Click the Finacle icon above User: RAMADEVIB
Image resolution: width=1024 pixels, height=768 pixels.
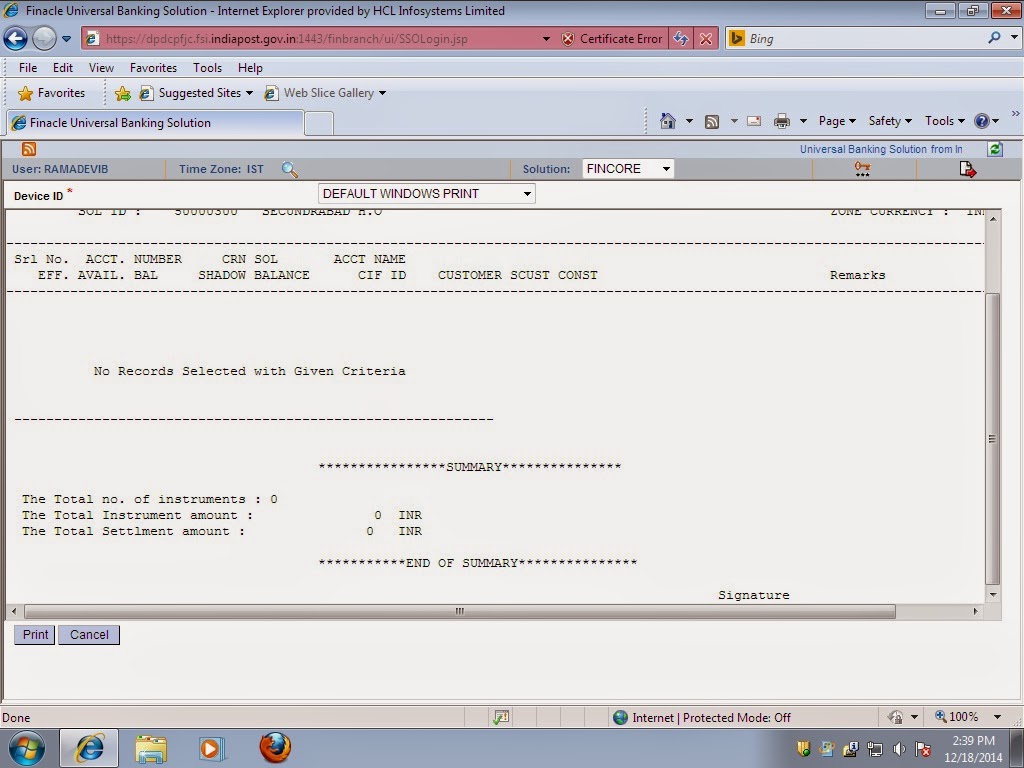28,148
